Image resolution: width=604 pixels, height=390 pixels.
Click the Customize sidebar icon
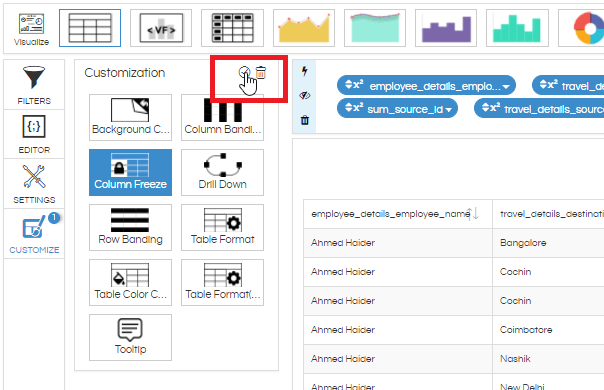[x=34, y=234]
